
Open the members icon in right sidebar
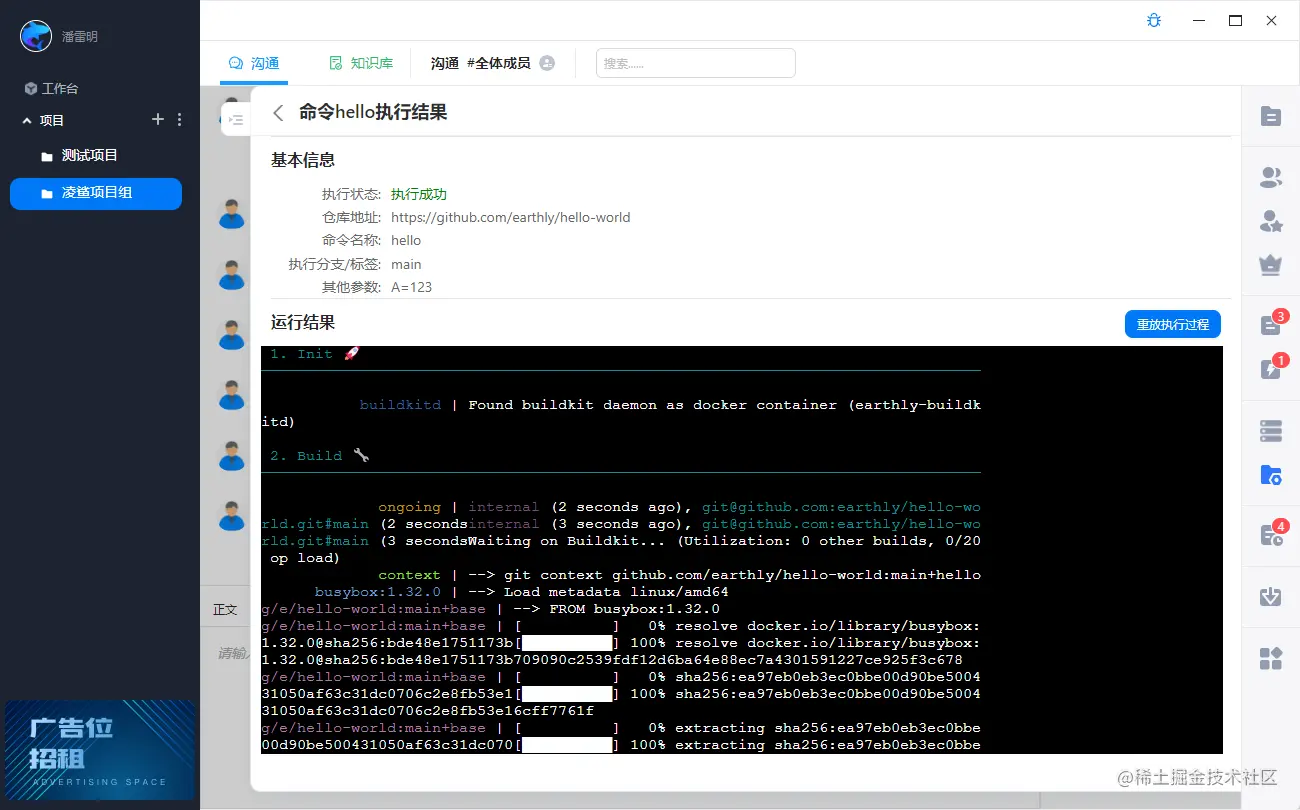point(1271,178)
